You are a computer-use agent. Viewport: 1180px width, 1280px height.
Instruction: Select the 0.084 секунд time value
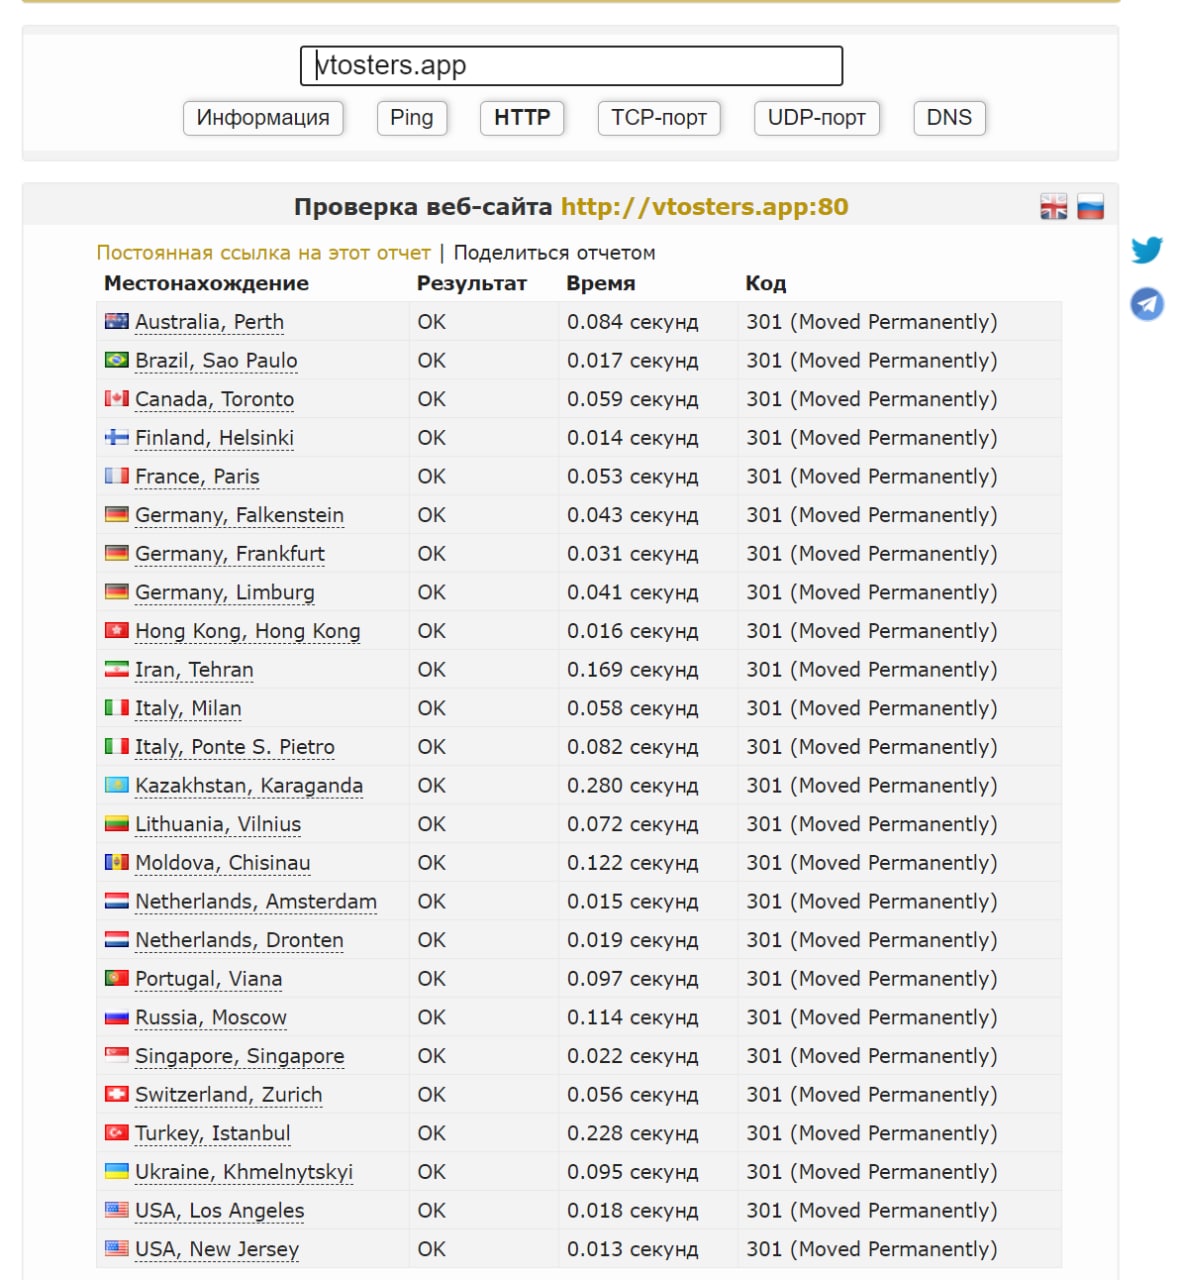[x=633, y=322]
